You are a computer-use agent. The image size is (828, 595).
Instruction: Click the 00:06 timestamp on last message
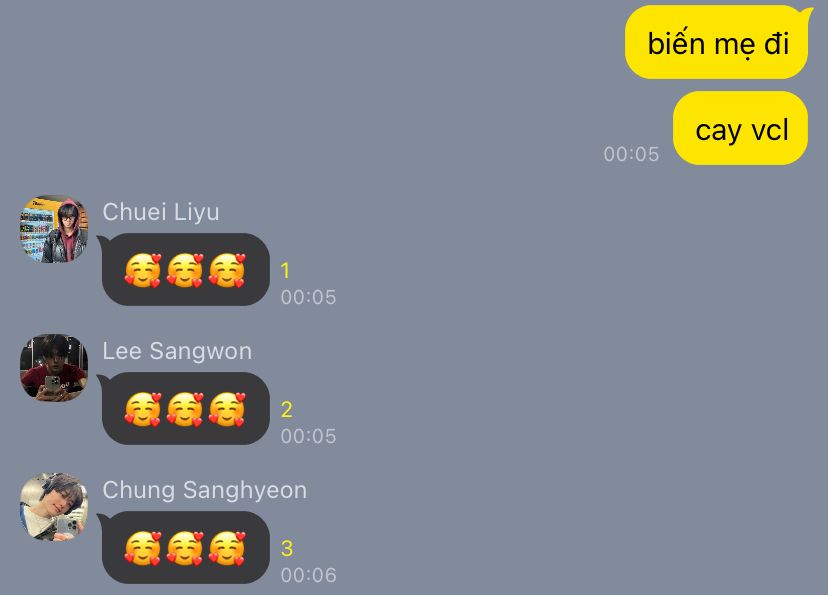pos(308,575)
